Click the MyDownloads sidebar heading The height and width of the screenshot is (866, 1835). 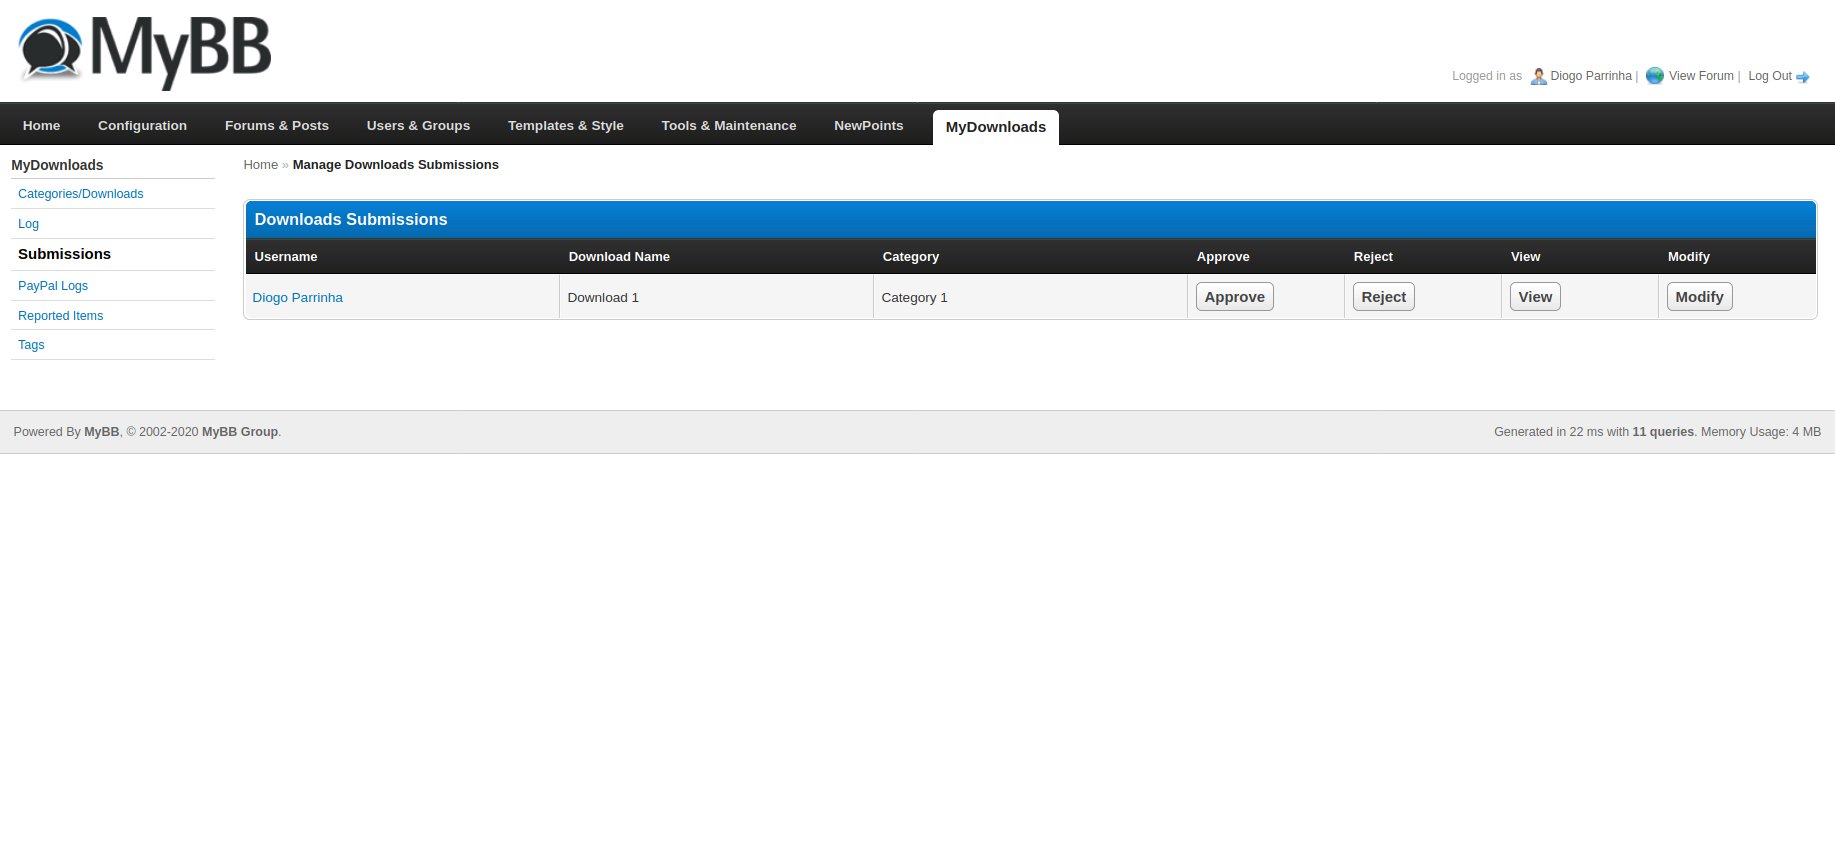pos(57,165)
